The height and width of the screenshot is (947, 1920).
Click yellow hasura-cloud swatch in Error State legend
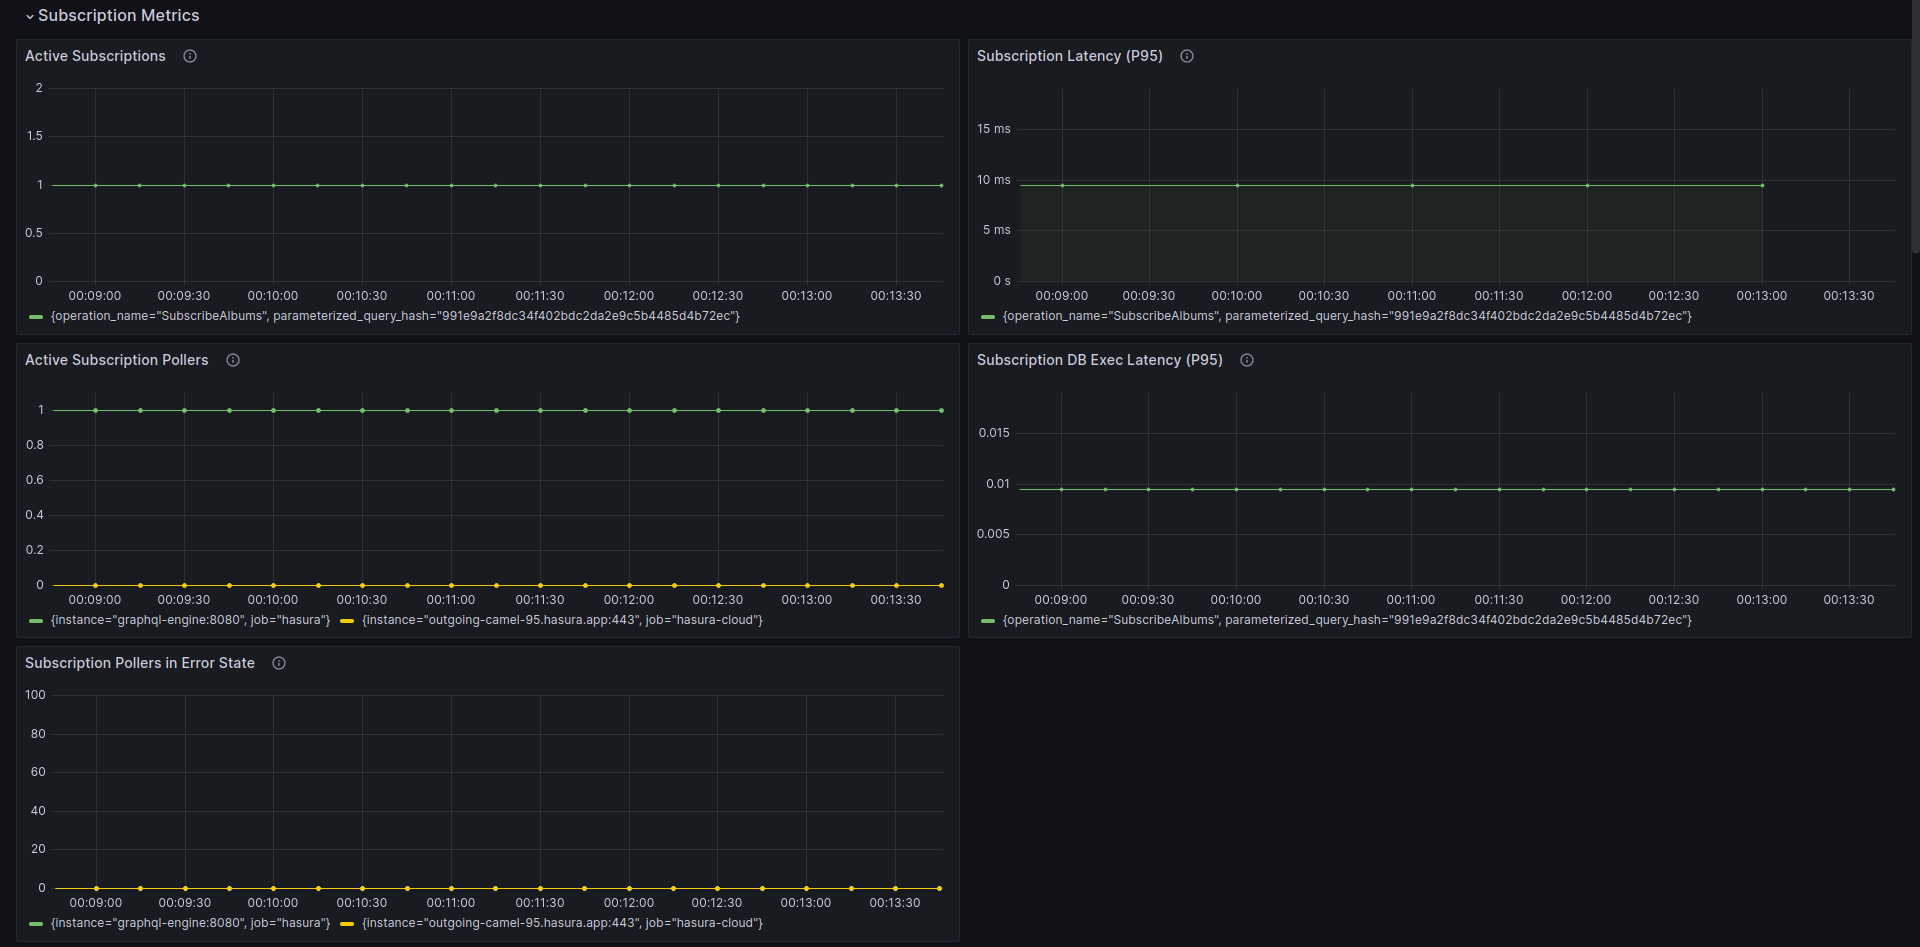[347, 924]
